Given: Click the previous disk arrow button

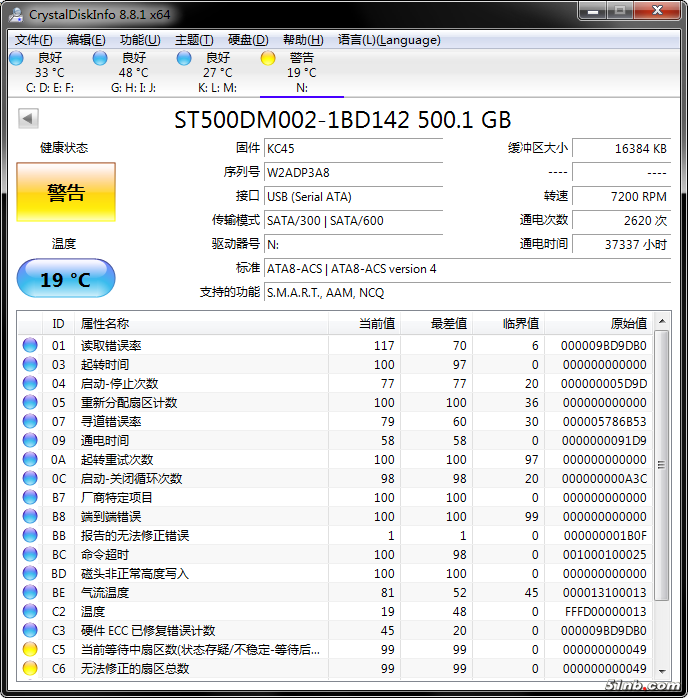Looking at the screenshot, I should [x=28, y=118].
